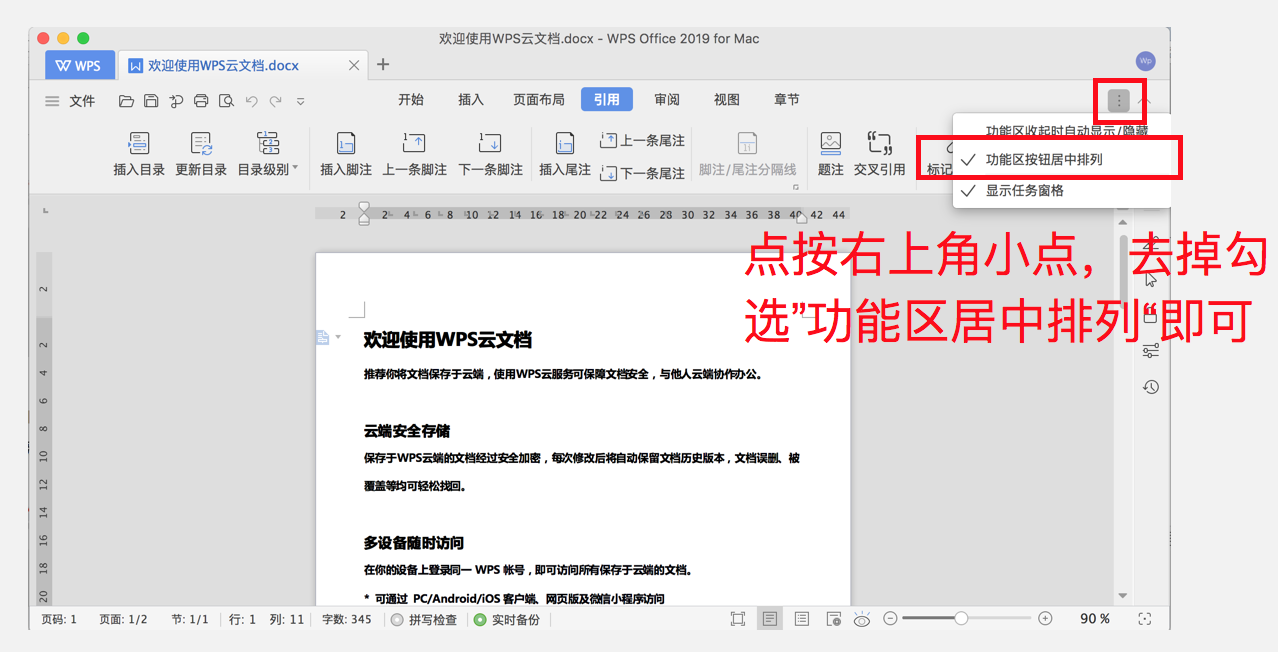Enable eye protection mode in status bar
The image size is (1278, 652).
pos(862,620)
